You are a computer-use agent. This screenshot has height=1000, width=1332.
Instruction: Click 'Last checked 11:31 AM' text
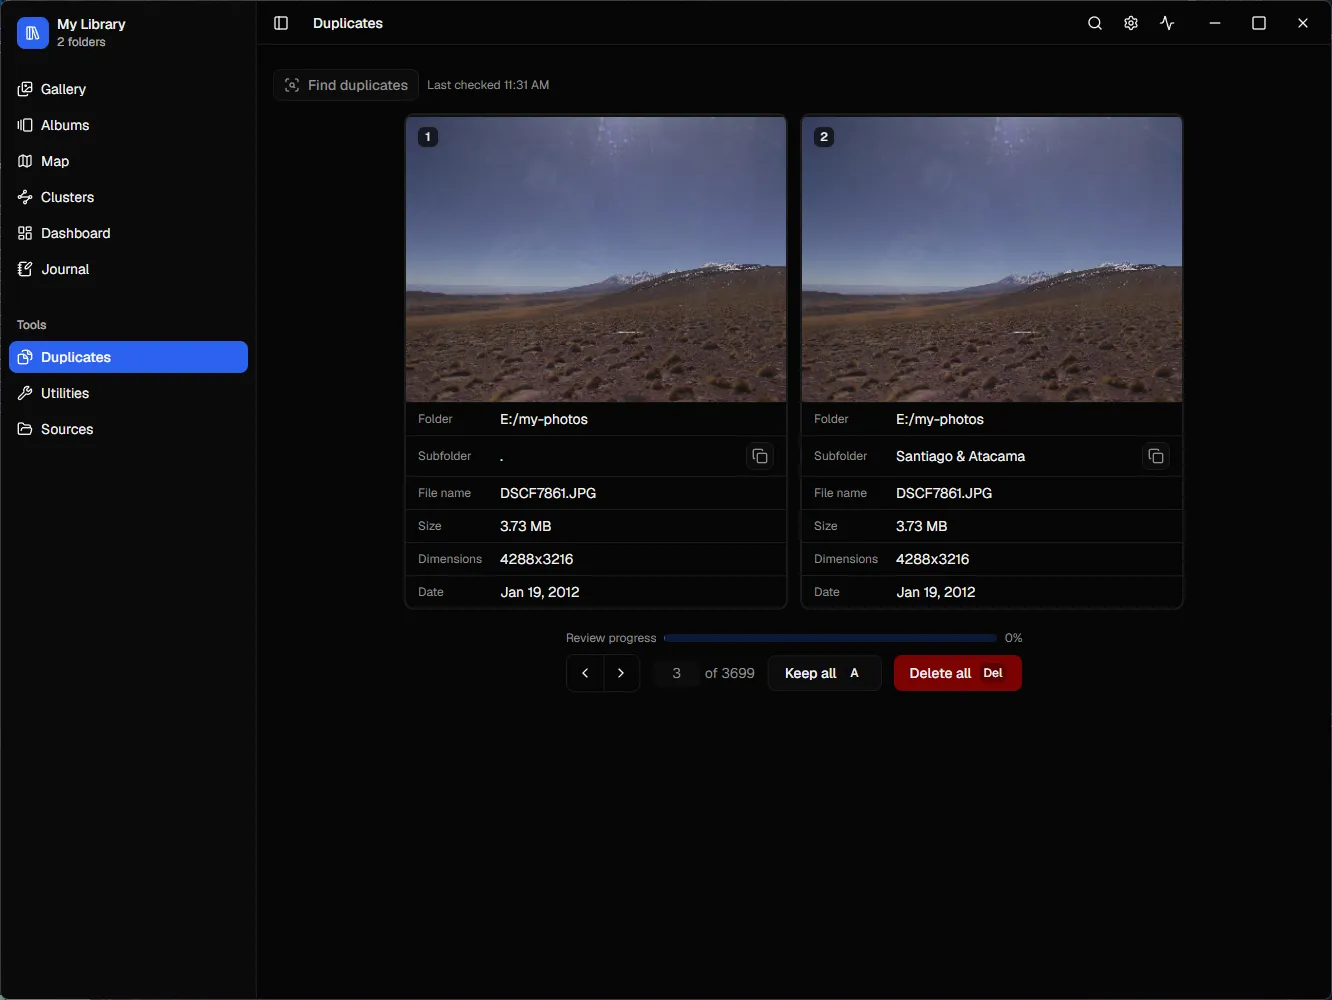point(488,85)
